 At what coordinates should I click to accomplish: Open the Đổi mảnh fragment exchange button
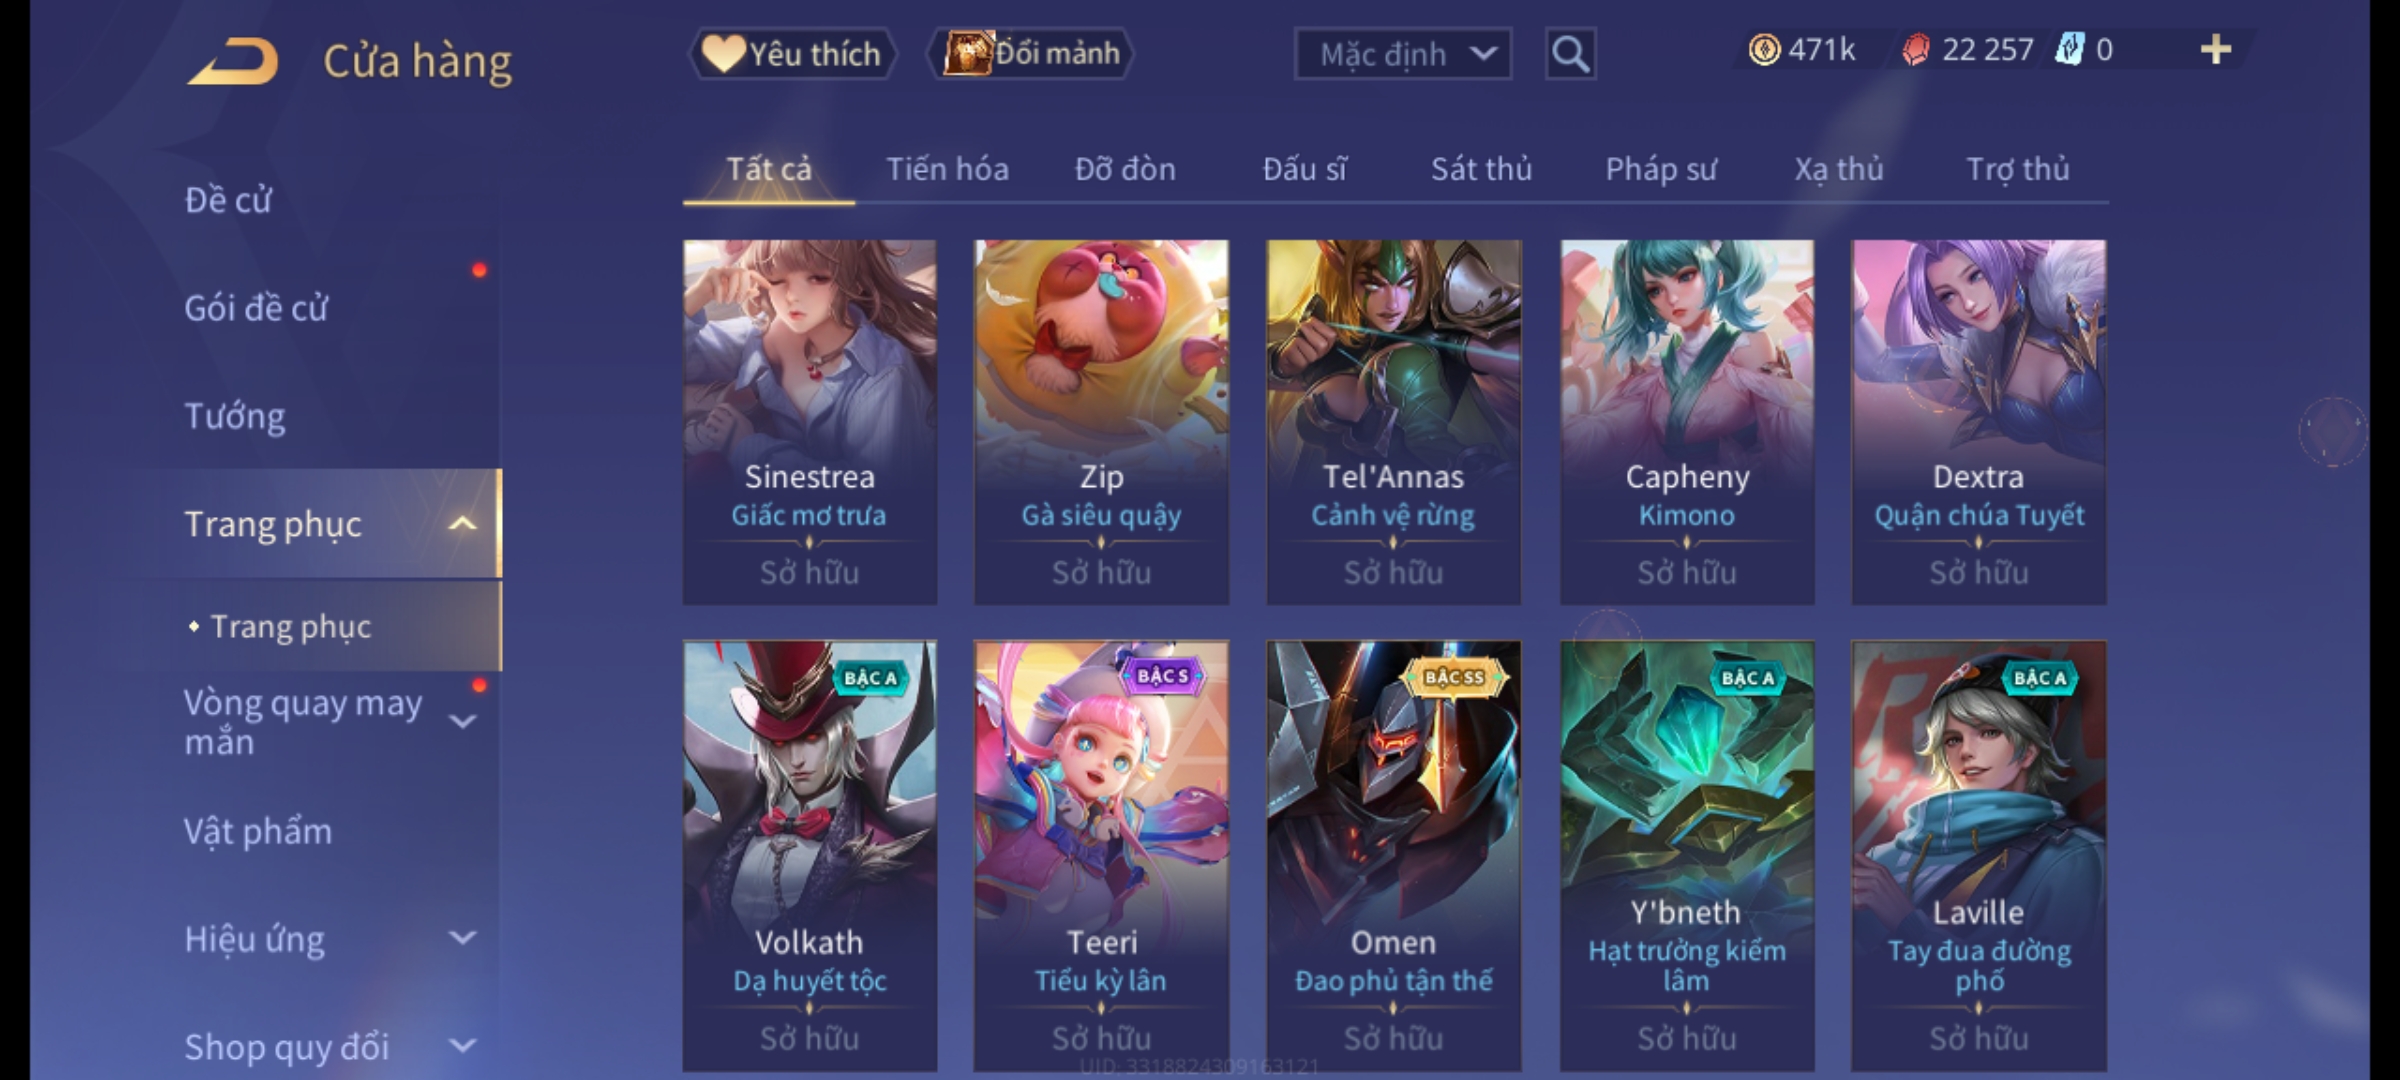pos(1032,53)
